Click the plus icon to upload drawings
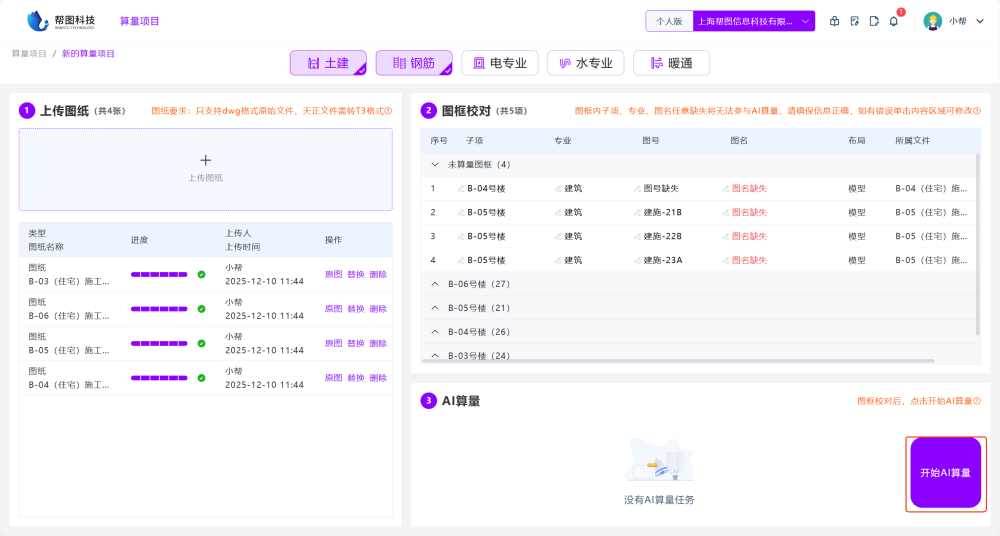Screen dimensions: 1000x536 [x=206, y=160]
